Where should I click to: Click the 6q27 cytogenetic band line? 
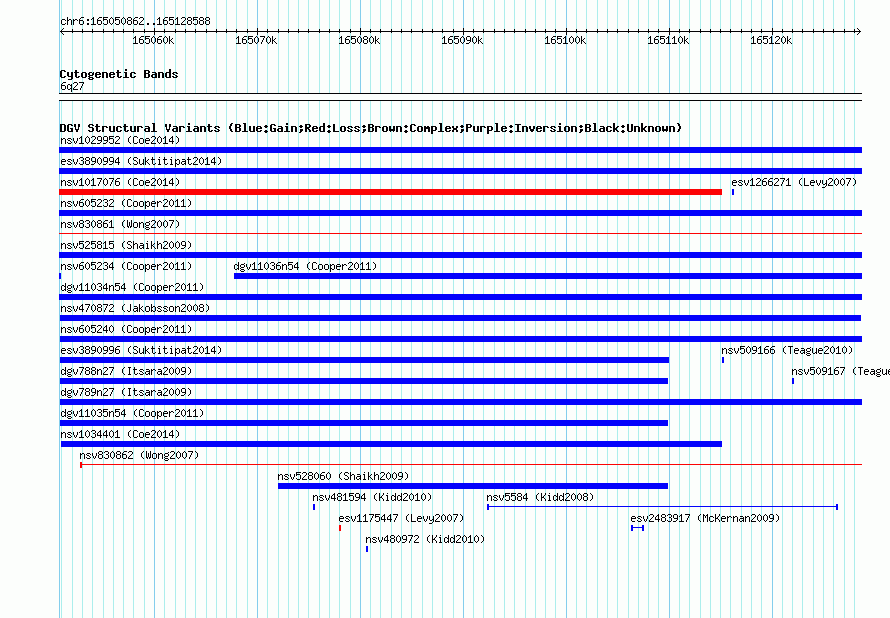tap(460, 97)
